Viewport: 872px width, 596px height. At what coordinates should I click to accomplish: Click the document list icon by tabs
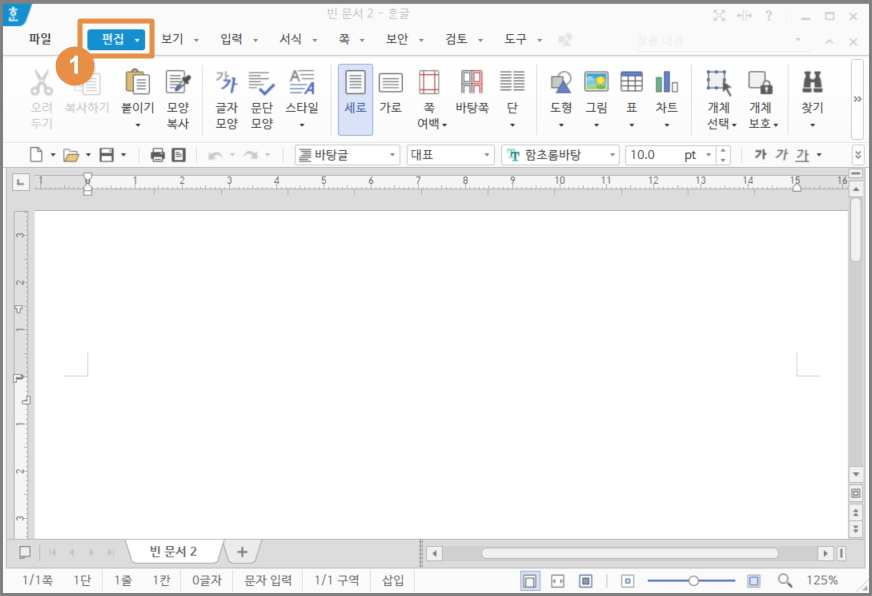[x=24, y=552]
